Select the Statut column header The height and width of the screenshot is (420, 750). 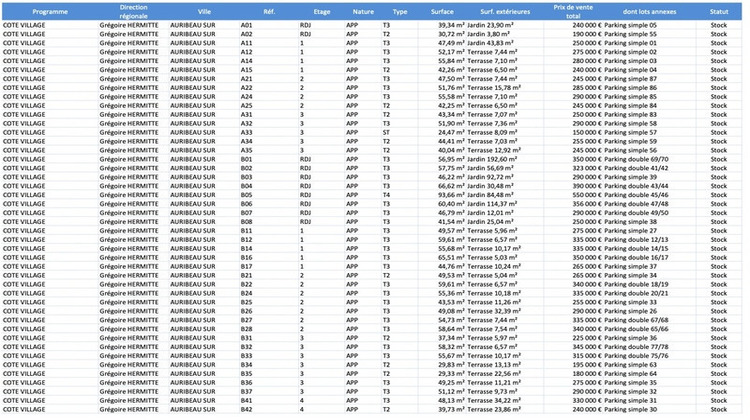[x=718, y=11]
